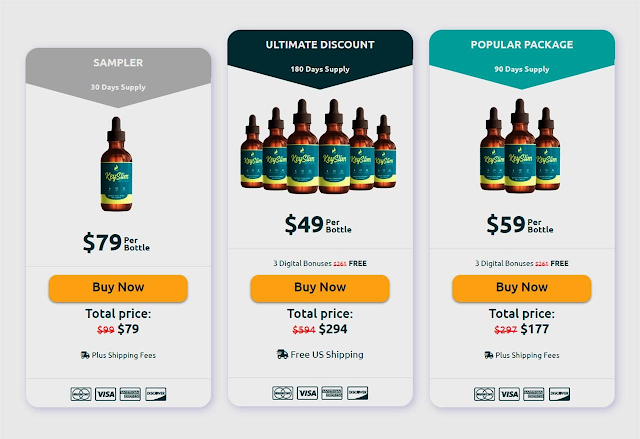Click the Mastercard icon in Popular Package card
640x439 pixels.
click(484, 394)
